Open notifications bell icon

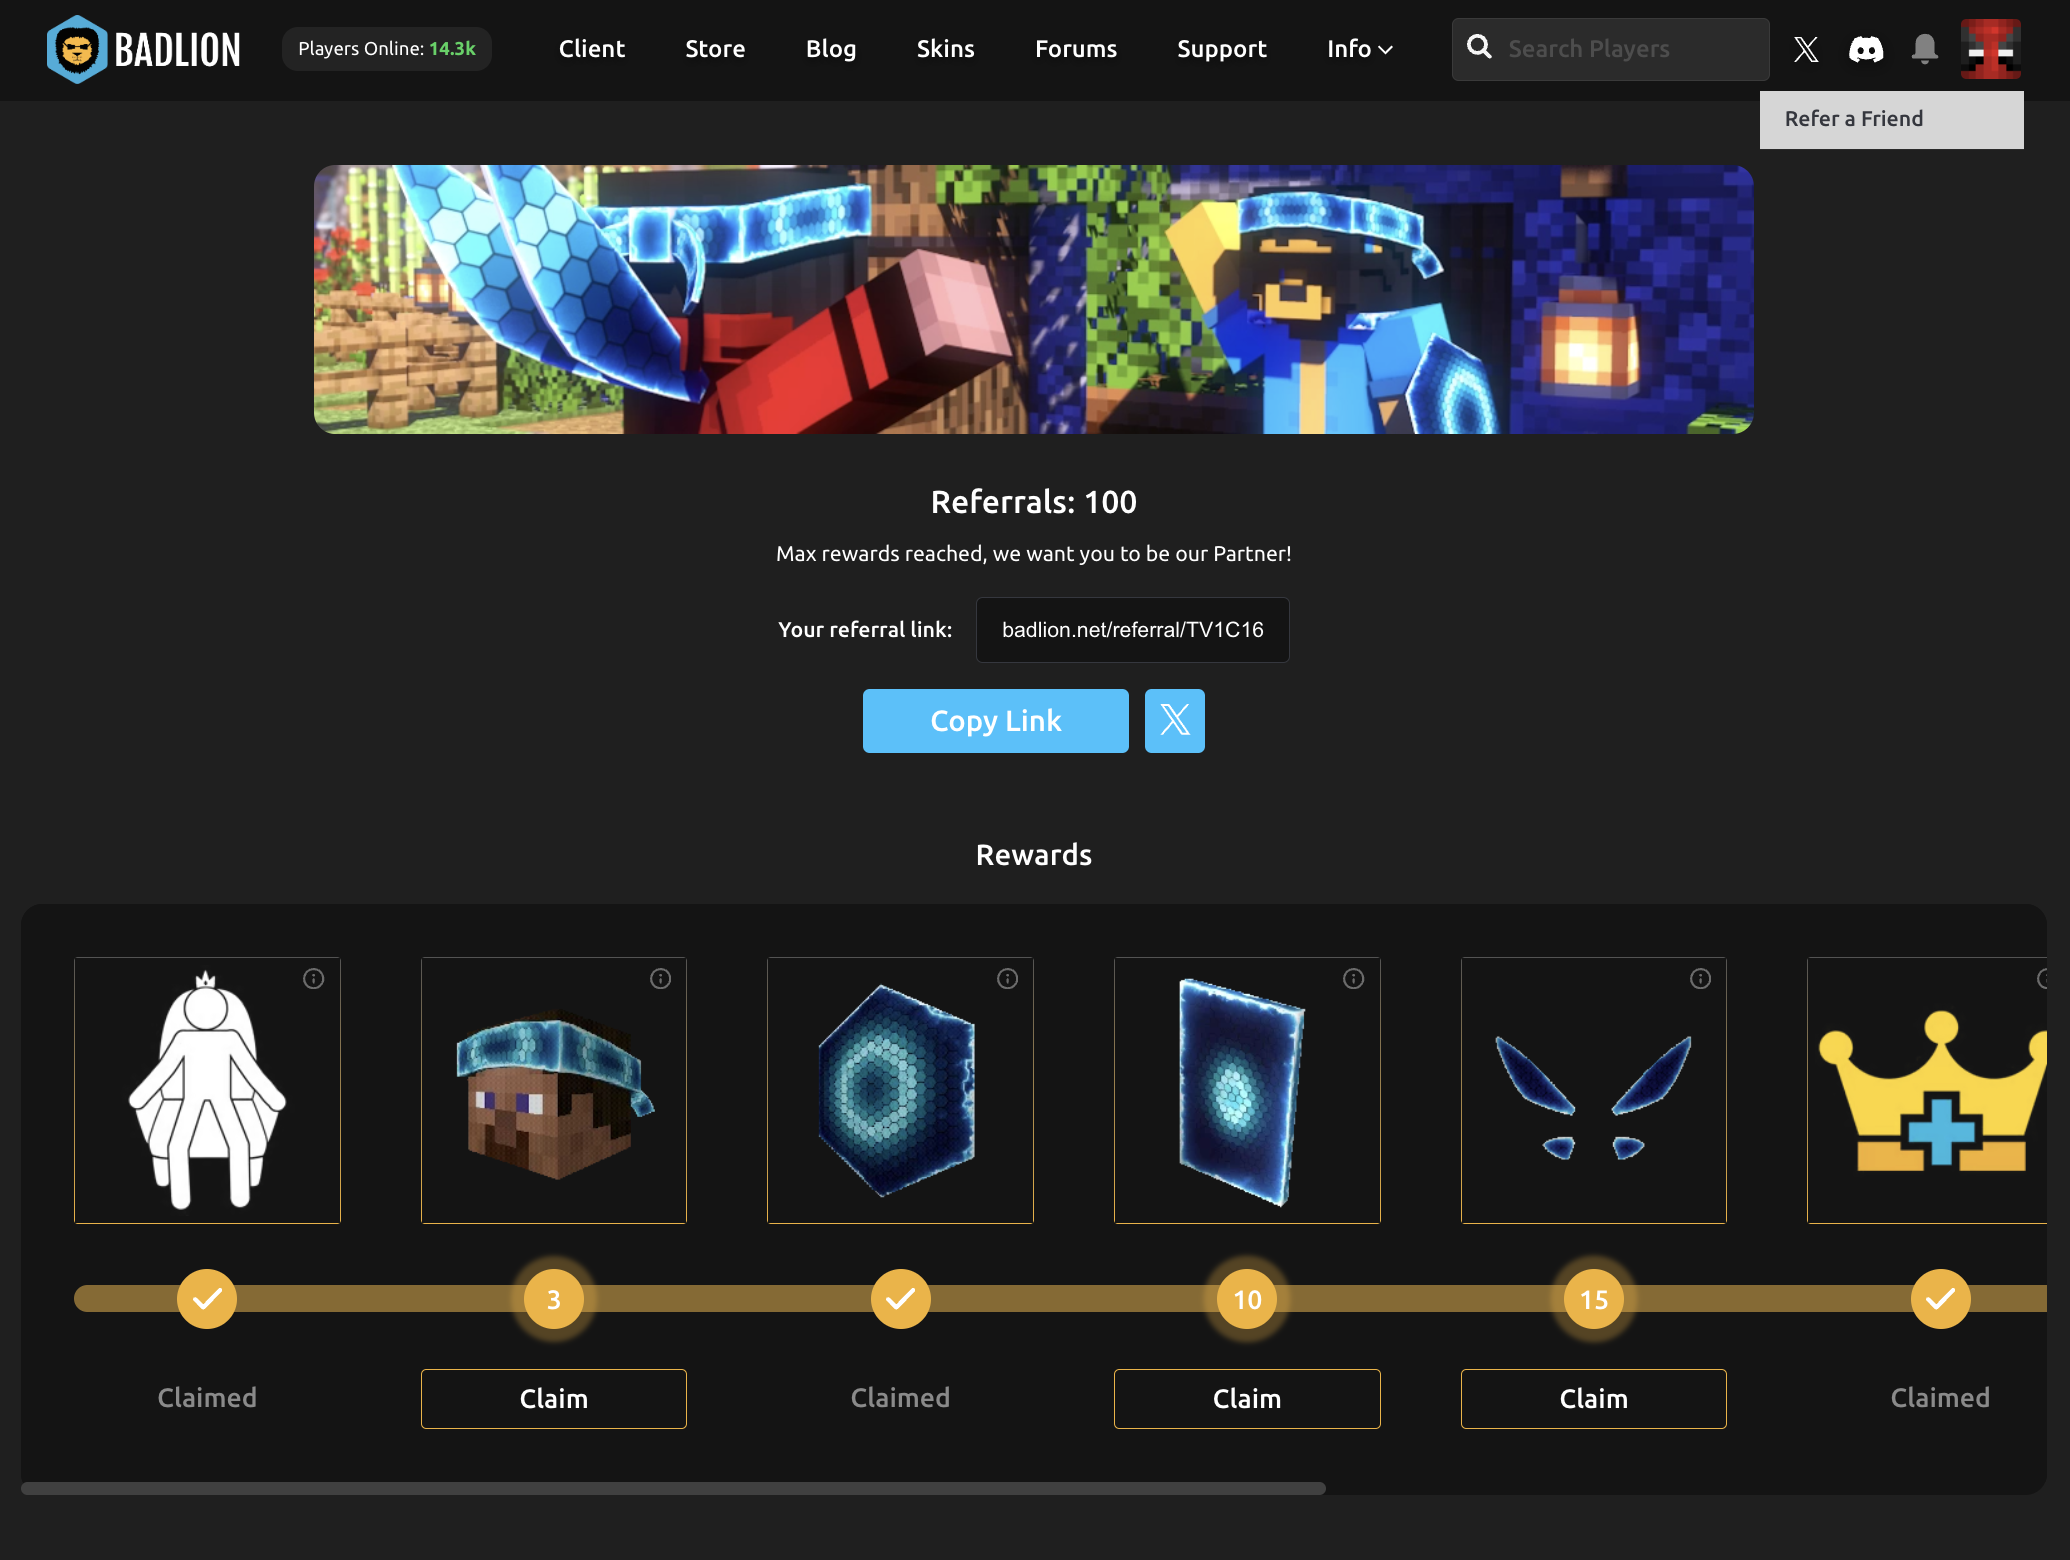tap(1924, 49)
